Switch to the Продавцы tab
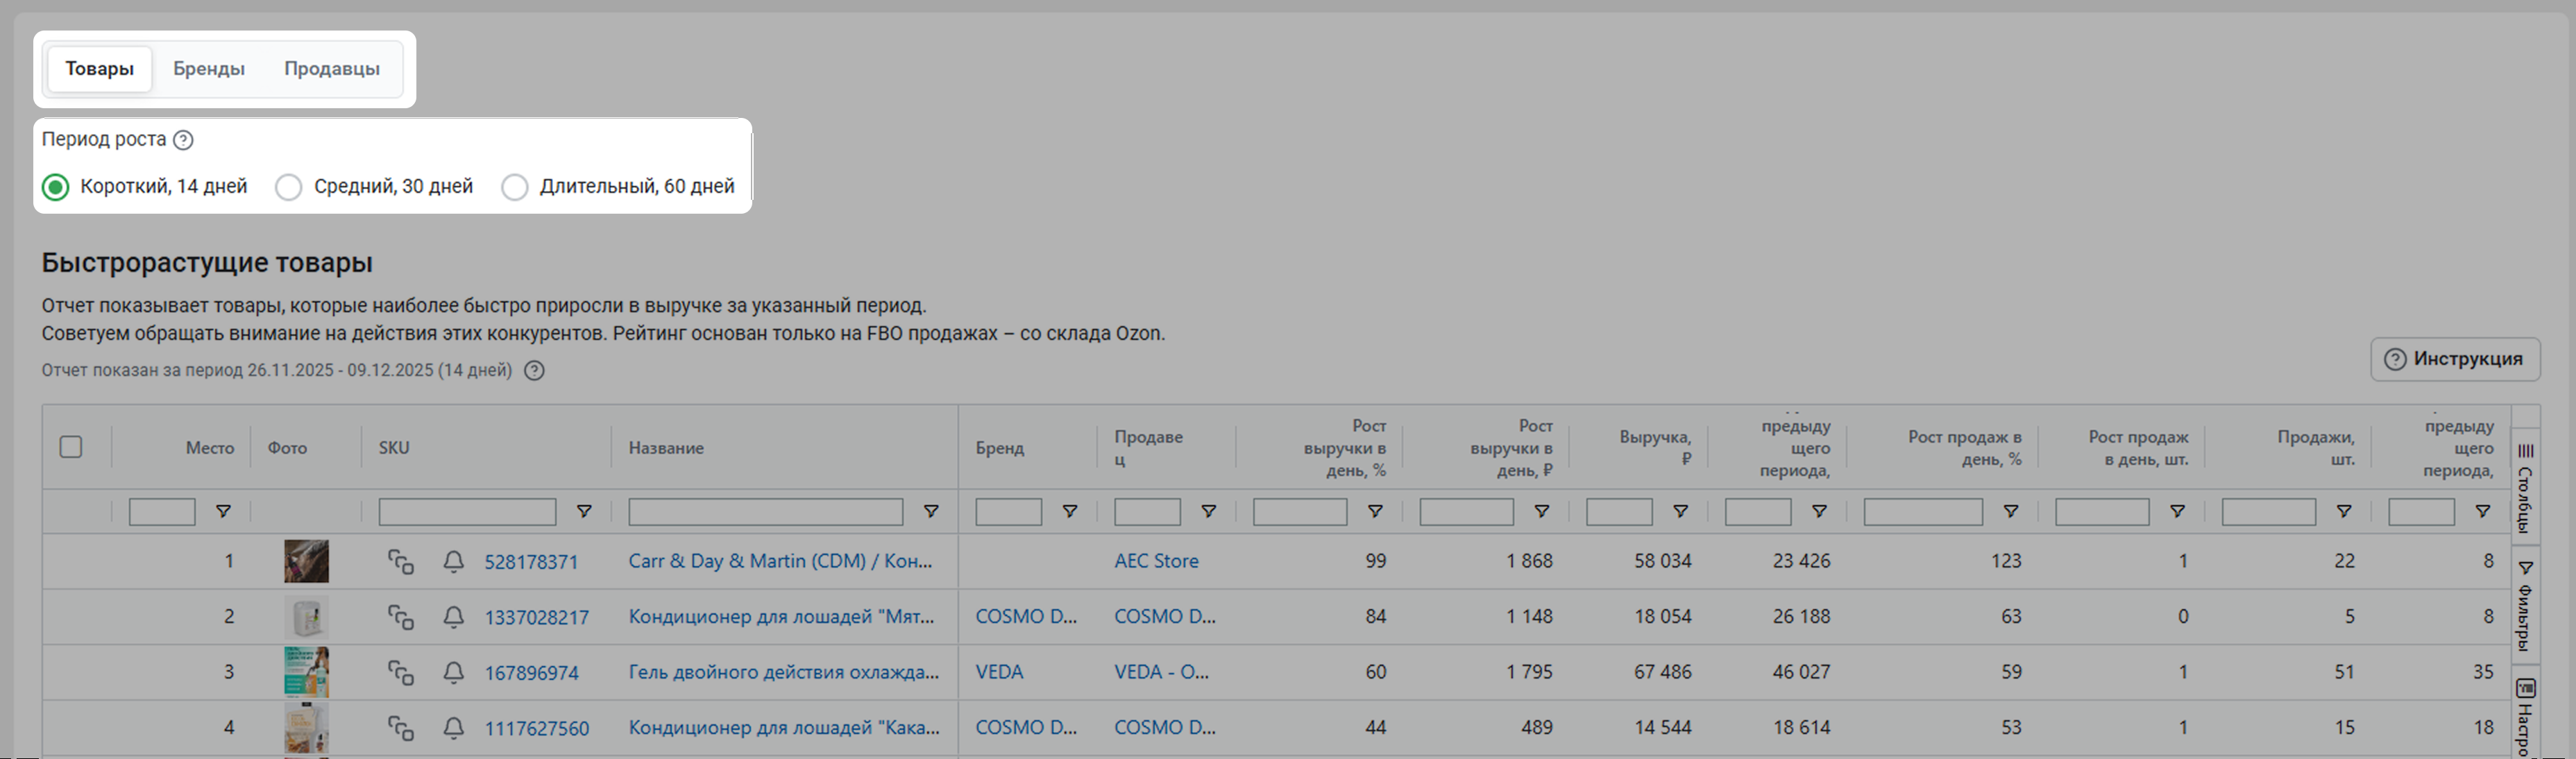 [331, 69]
